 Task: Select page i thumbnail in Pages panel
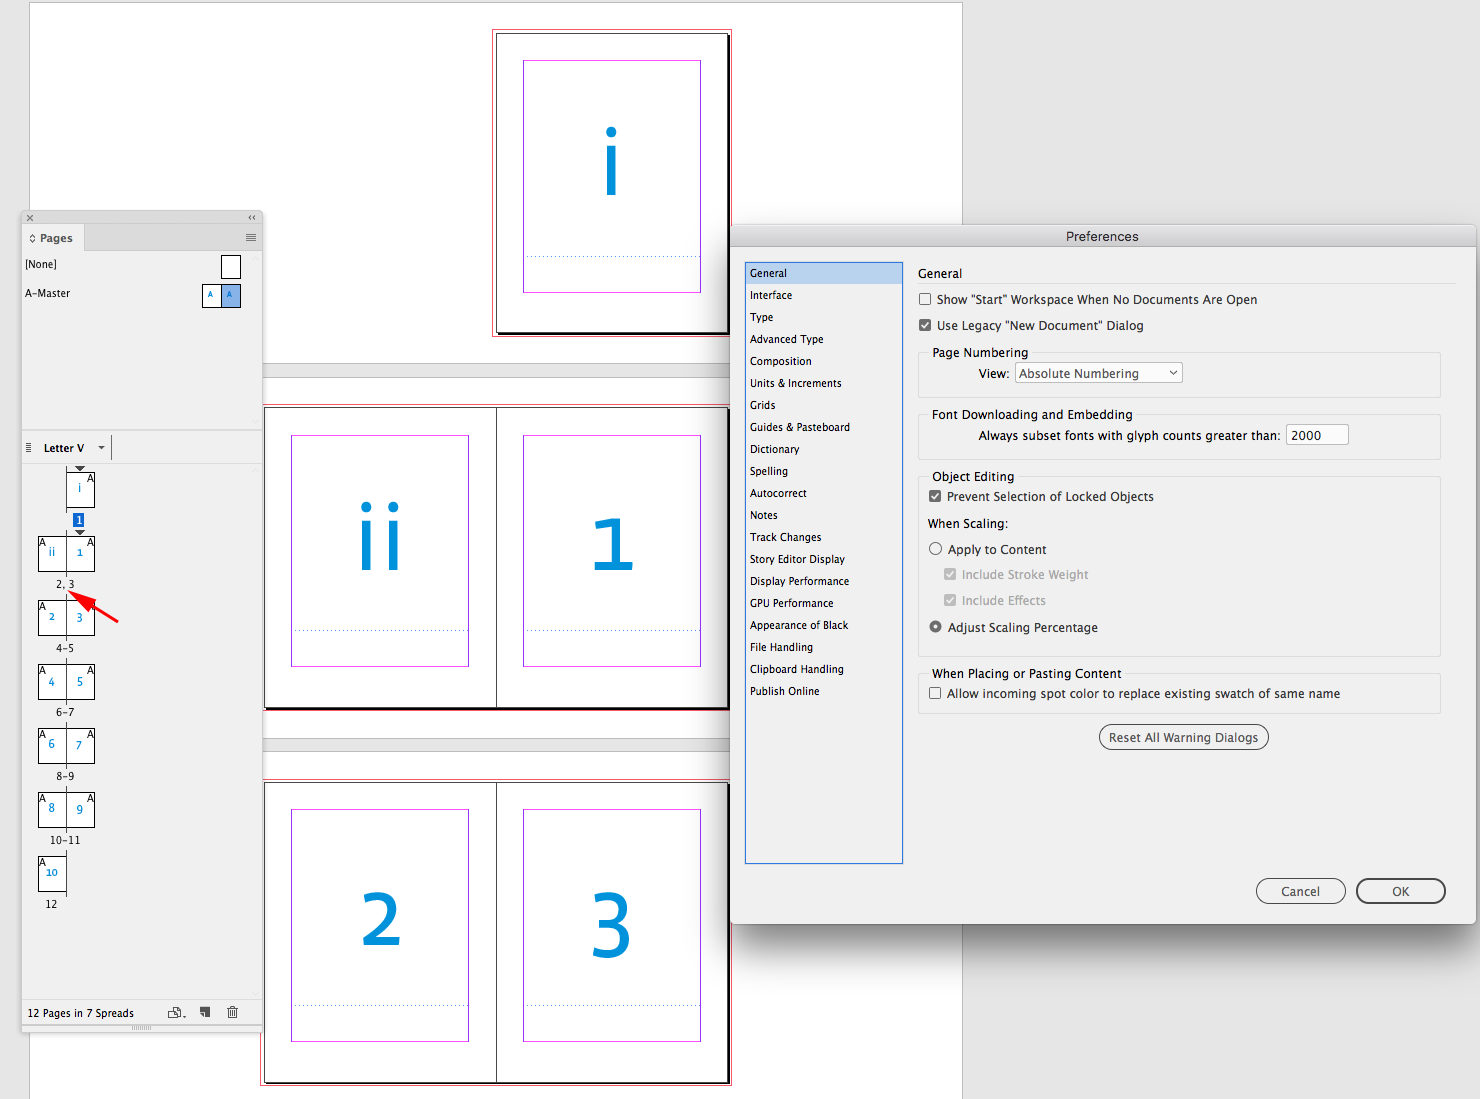point(80,489)
